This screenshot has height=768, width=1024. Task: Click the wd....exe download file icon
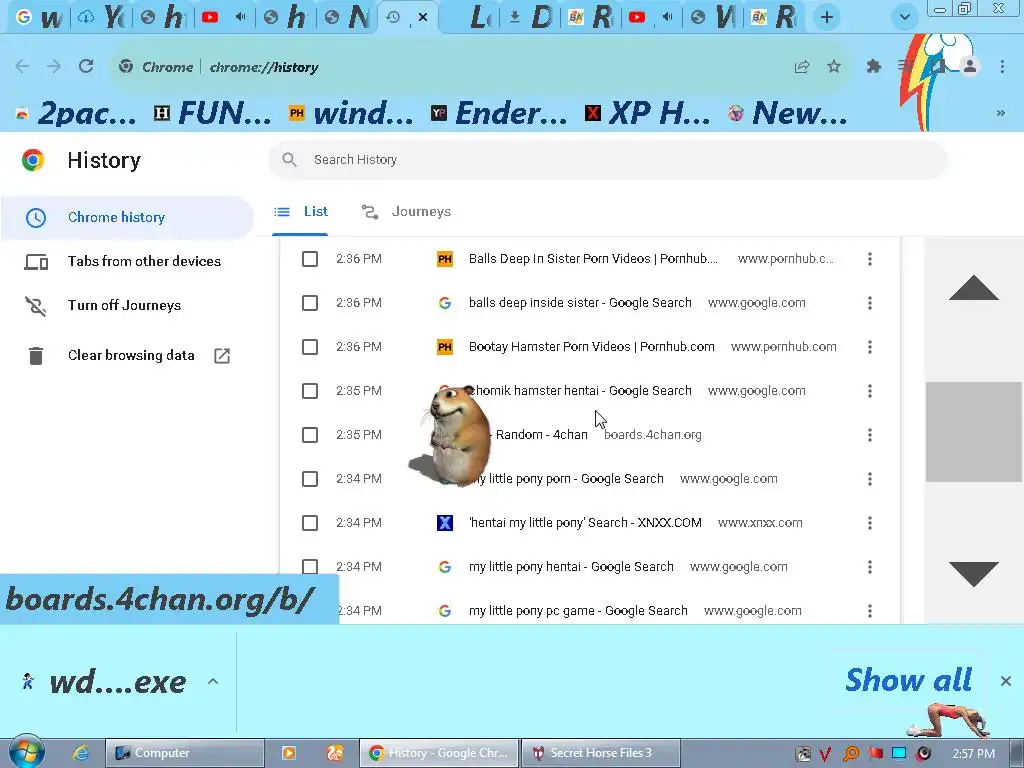[x=27, y=681]
